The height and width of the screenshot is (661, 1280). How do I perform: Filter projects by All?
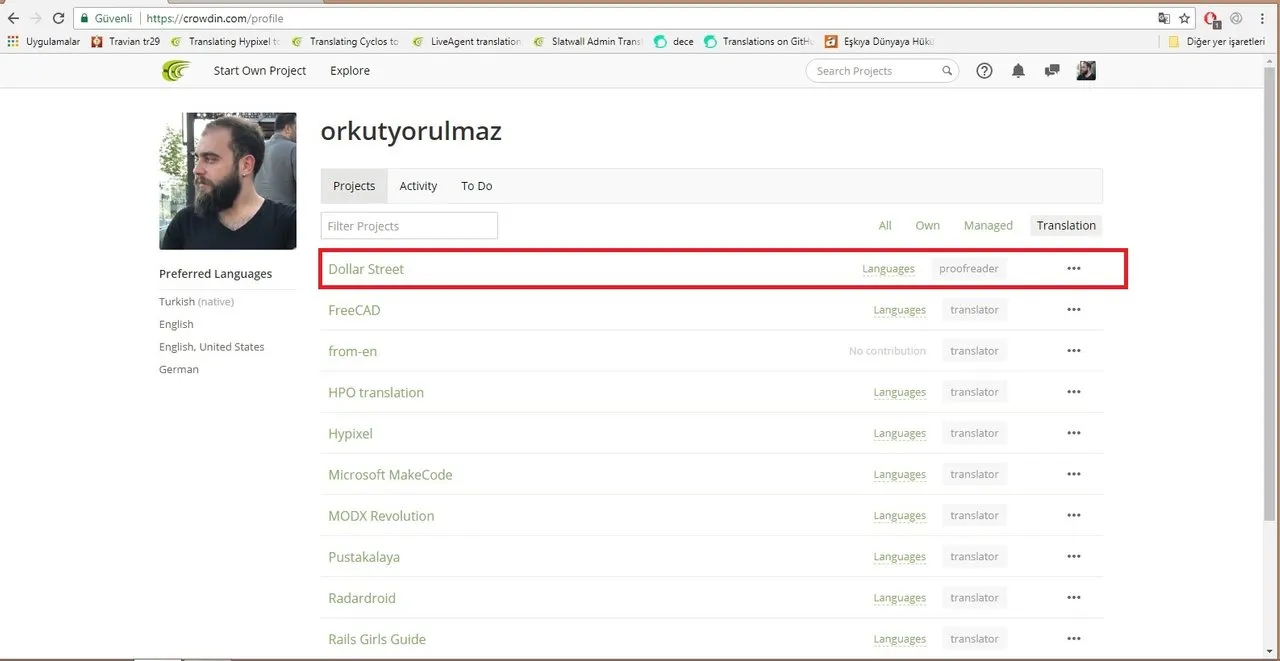(885, 226)
